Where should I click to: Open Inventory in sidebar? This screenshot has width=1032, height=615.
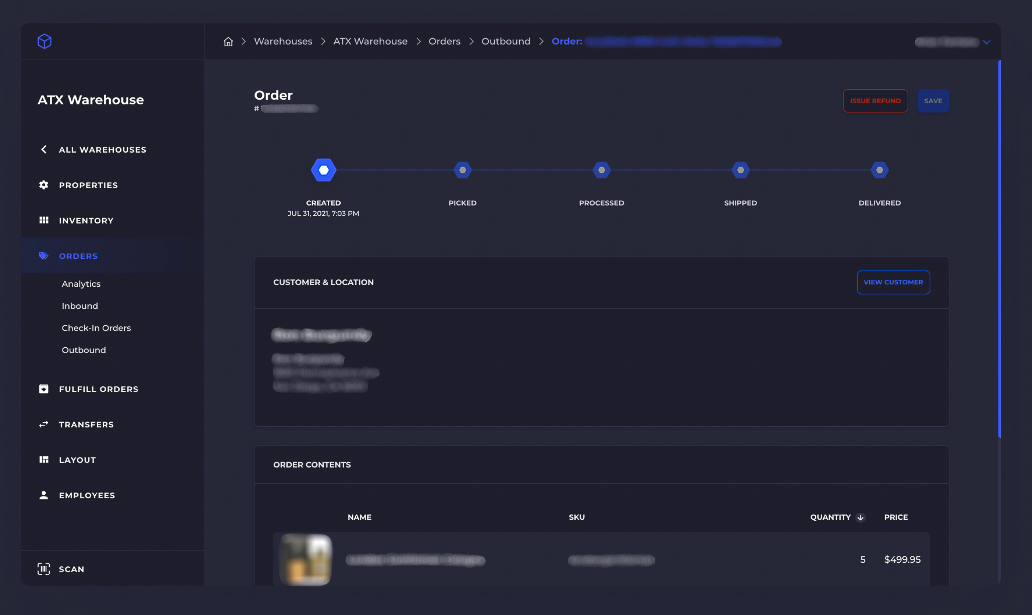[86, 221]
